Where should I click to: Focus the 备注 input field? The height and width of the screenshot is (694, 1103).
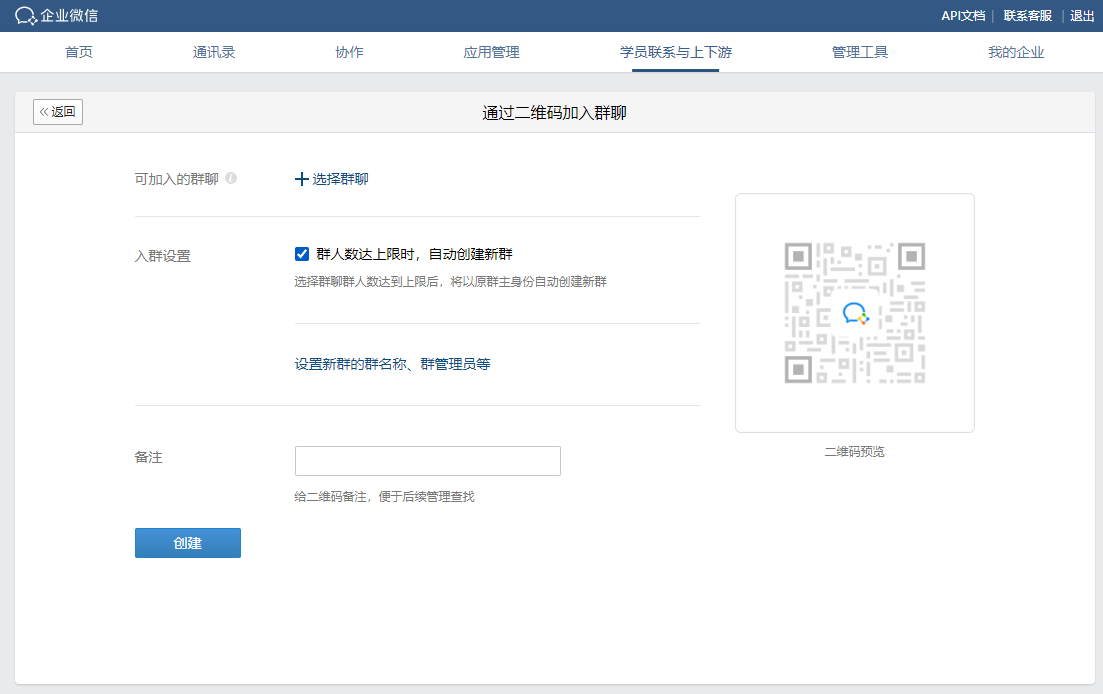click(x=428, y=461)
